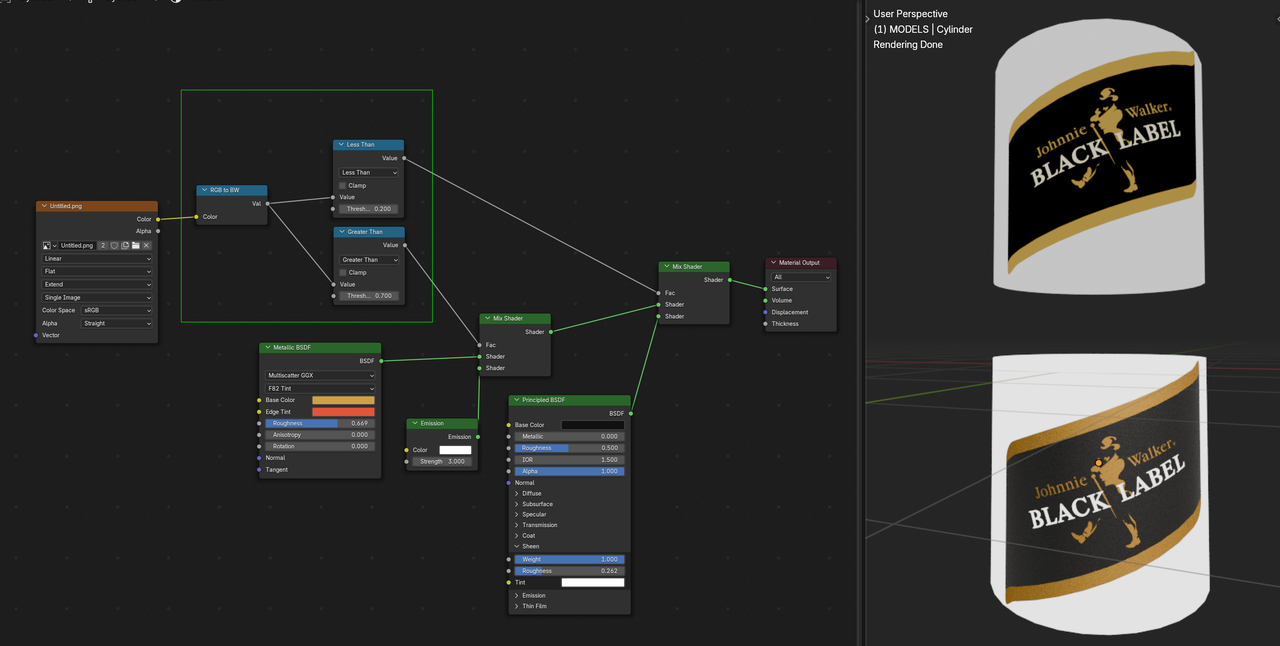The image size is (1280, 646).
Task: Enable Clamp on Less Than node
Action: pyautogui.click(x=343, y=185)
